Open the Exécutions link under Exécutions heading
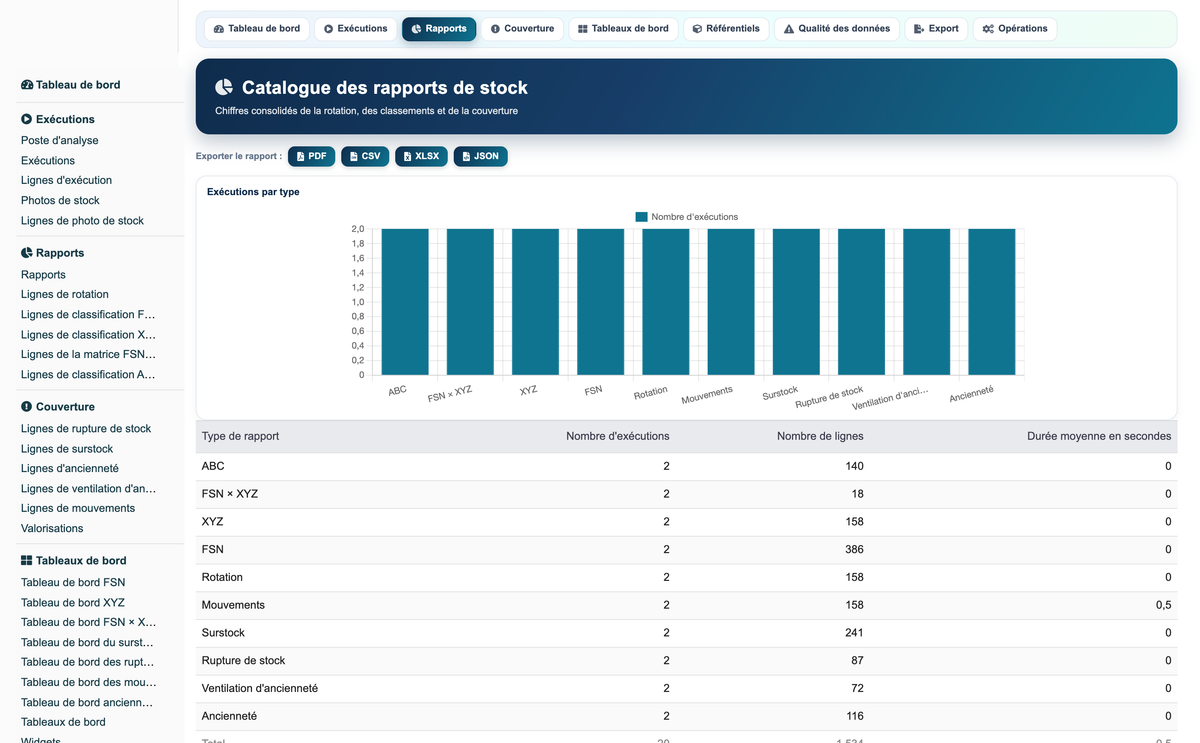 pos(48,161)
